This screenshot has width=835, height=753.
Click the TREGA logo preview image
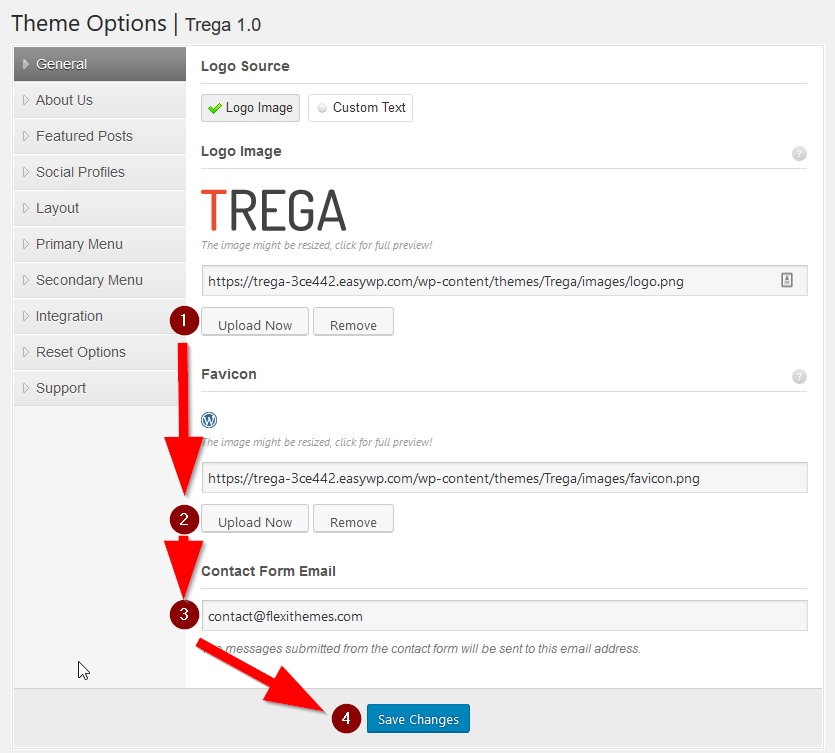click(274, 210)
